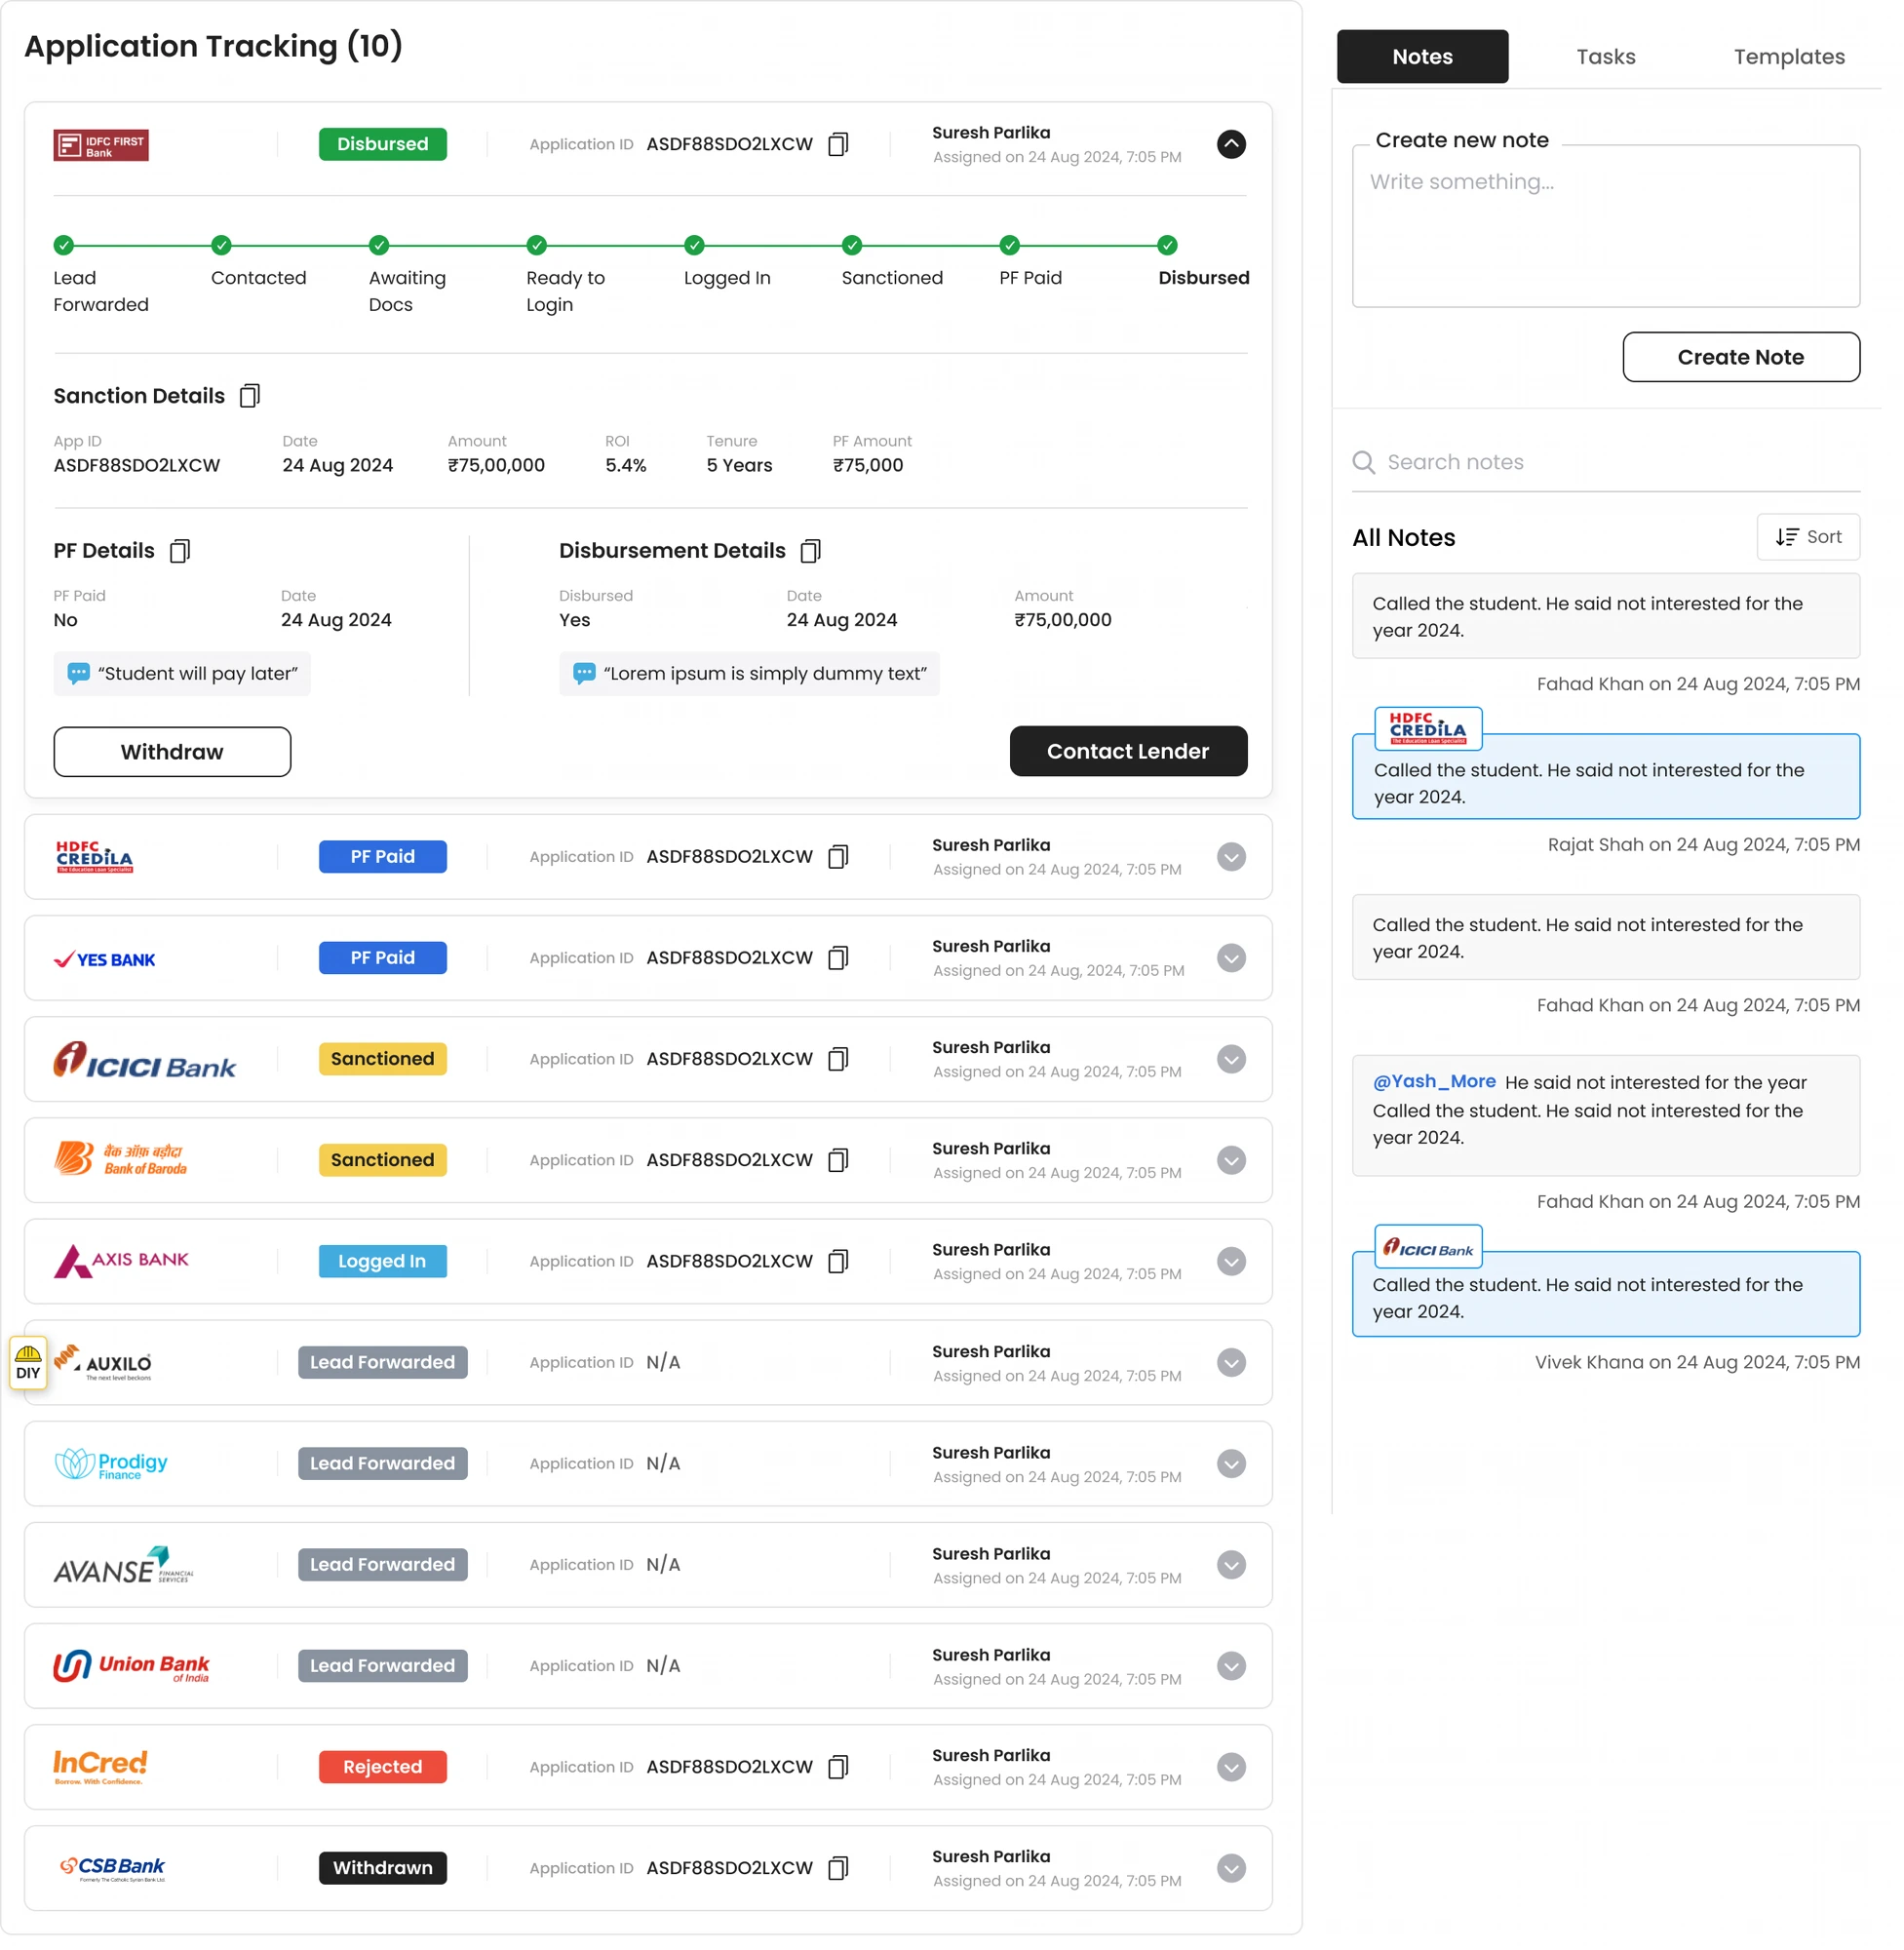Expand the Prodigy Finance application row
The image size is (1904, 1950).
(1231, 1464)
